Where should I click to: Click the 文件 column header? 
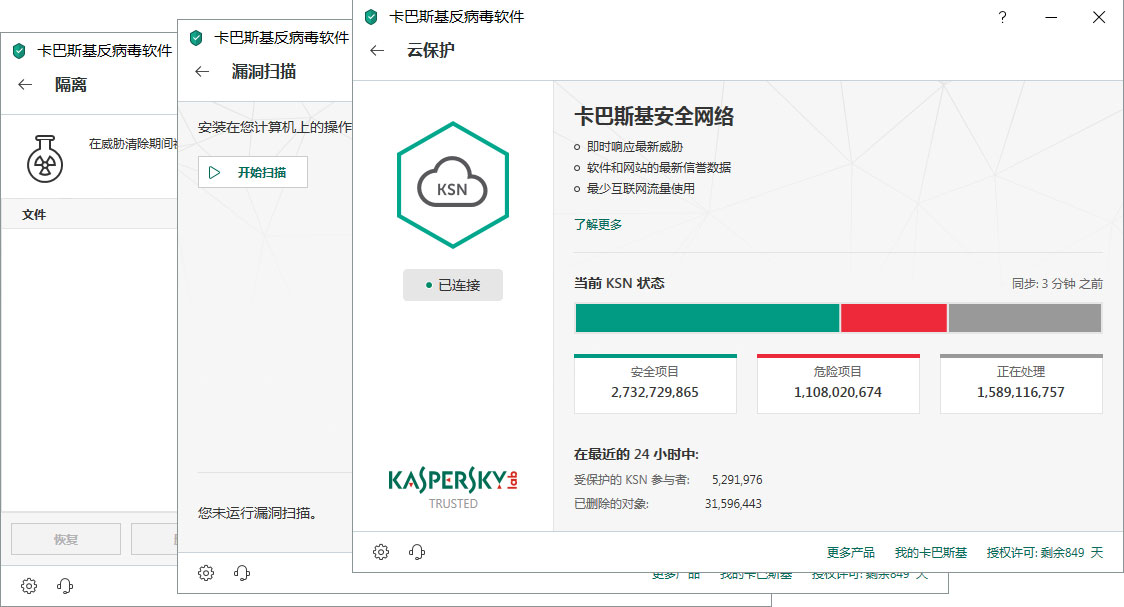point(34,214)
